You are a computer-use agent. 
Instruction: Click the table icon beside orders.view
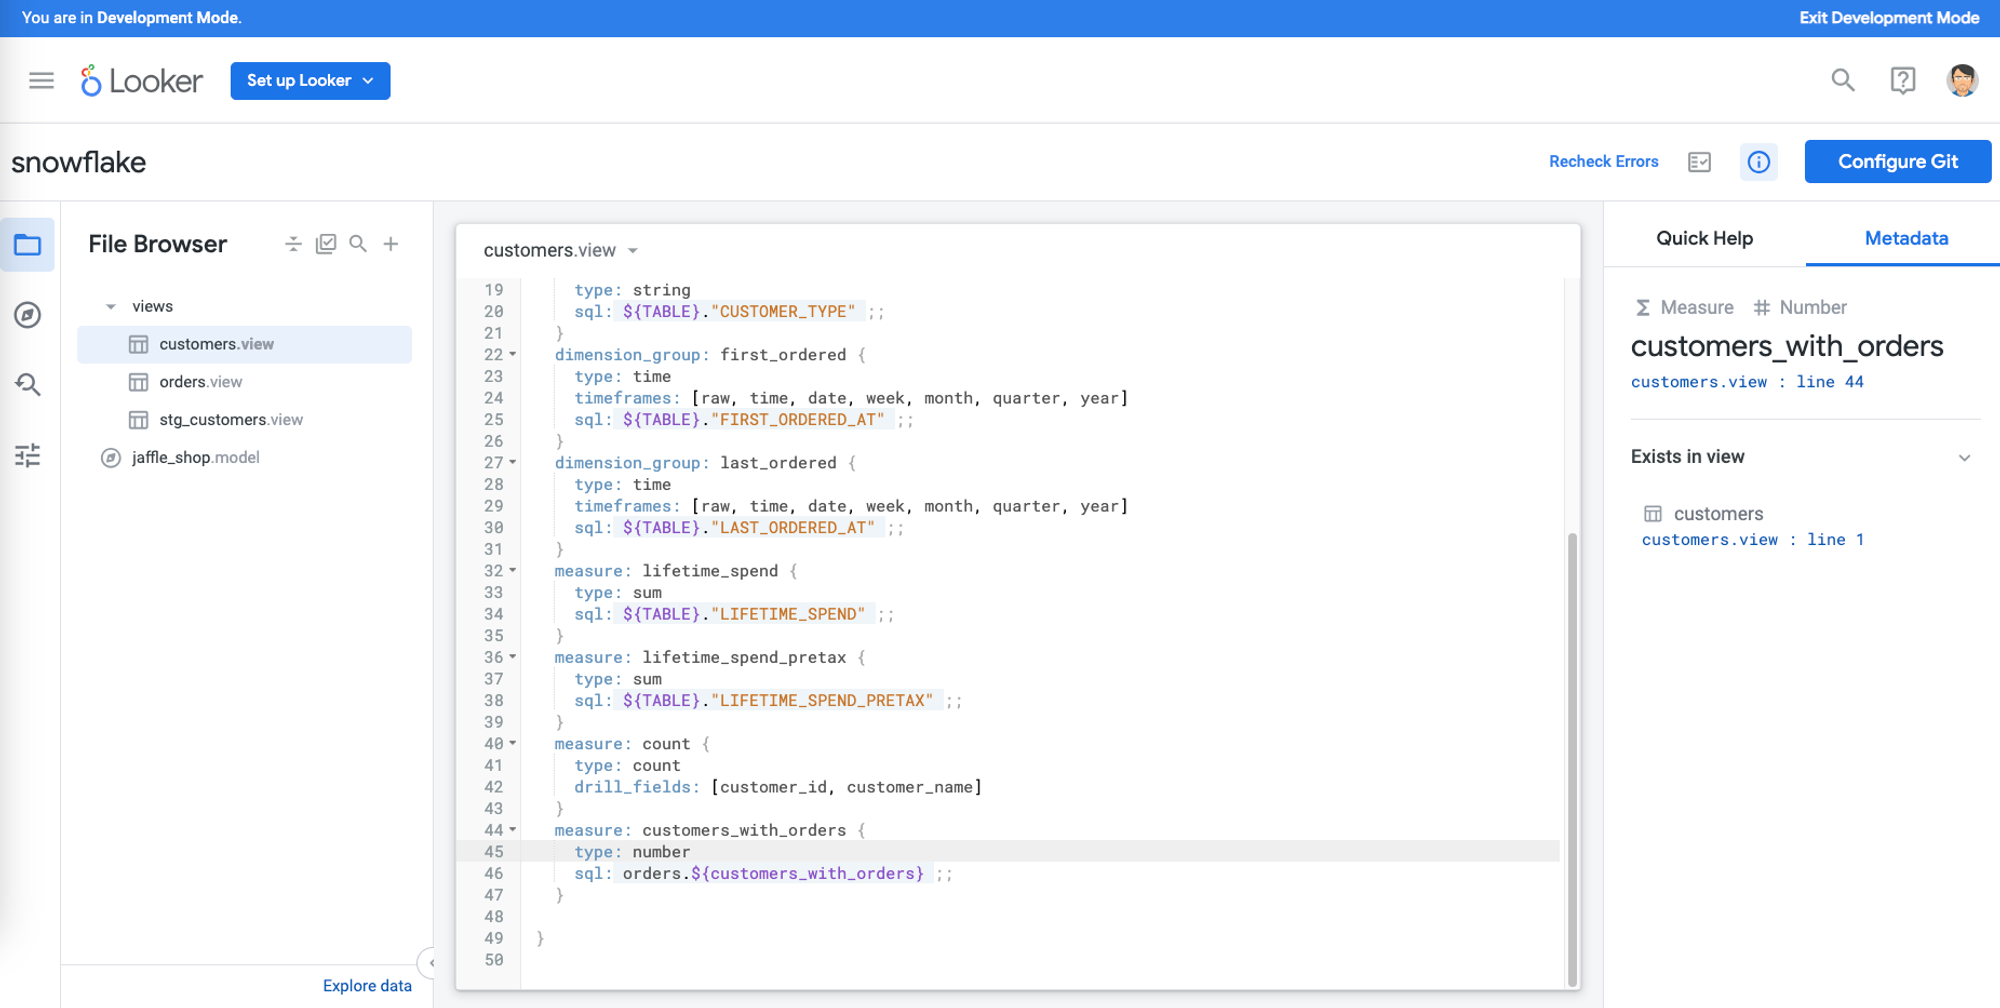click(x=138, y=382)
